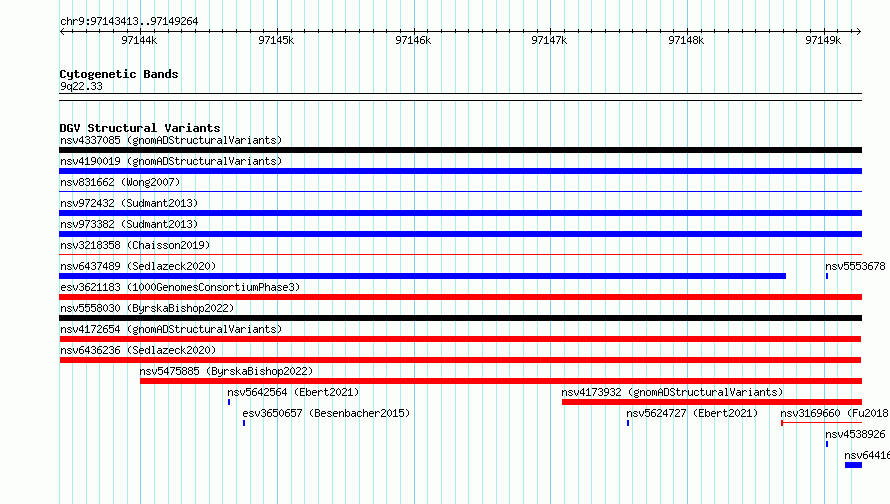Click the 97148k ruler label
Image resolution: width=890 pixels, height=504 pixels.
[x=686, y=40]
